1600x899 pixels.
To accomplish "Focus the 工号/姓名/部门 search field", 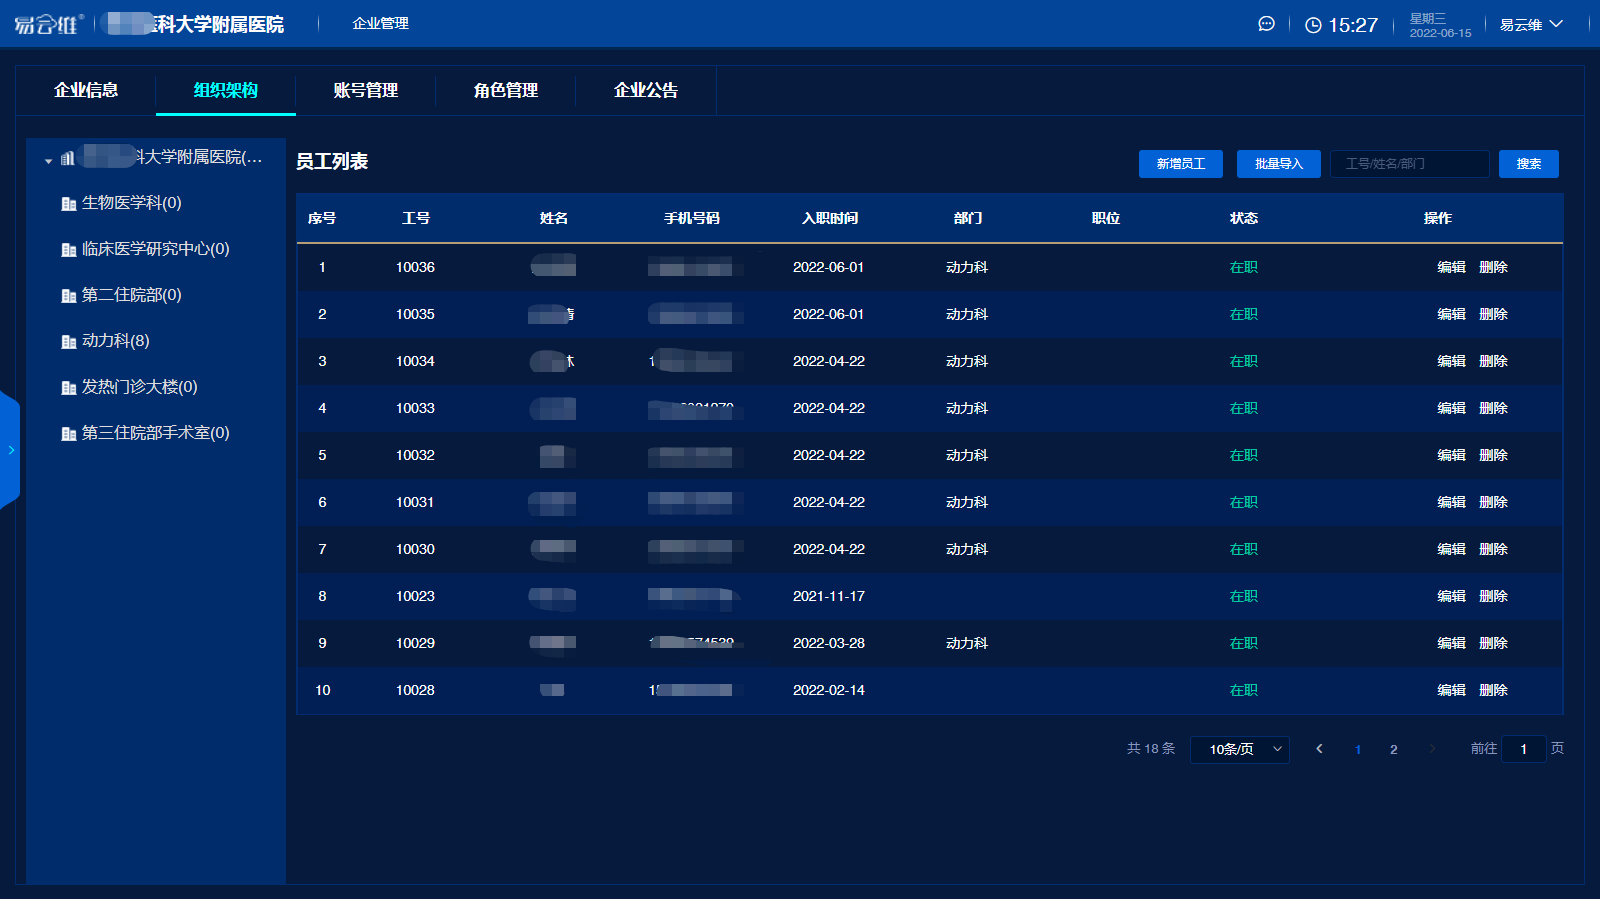I will pos(1409,164).
